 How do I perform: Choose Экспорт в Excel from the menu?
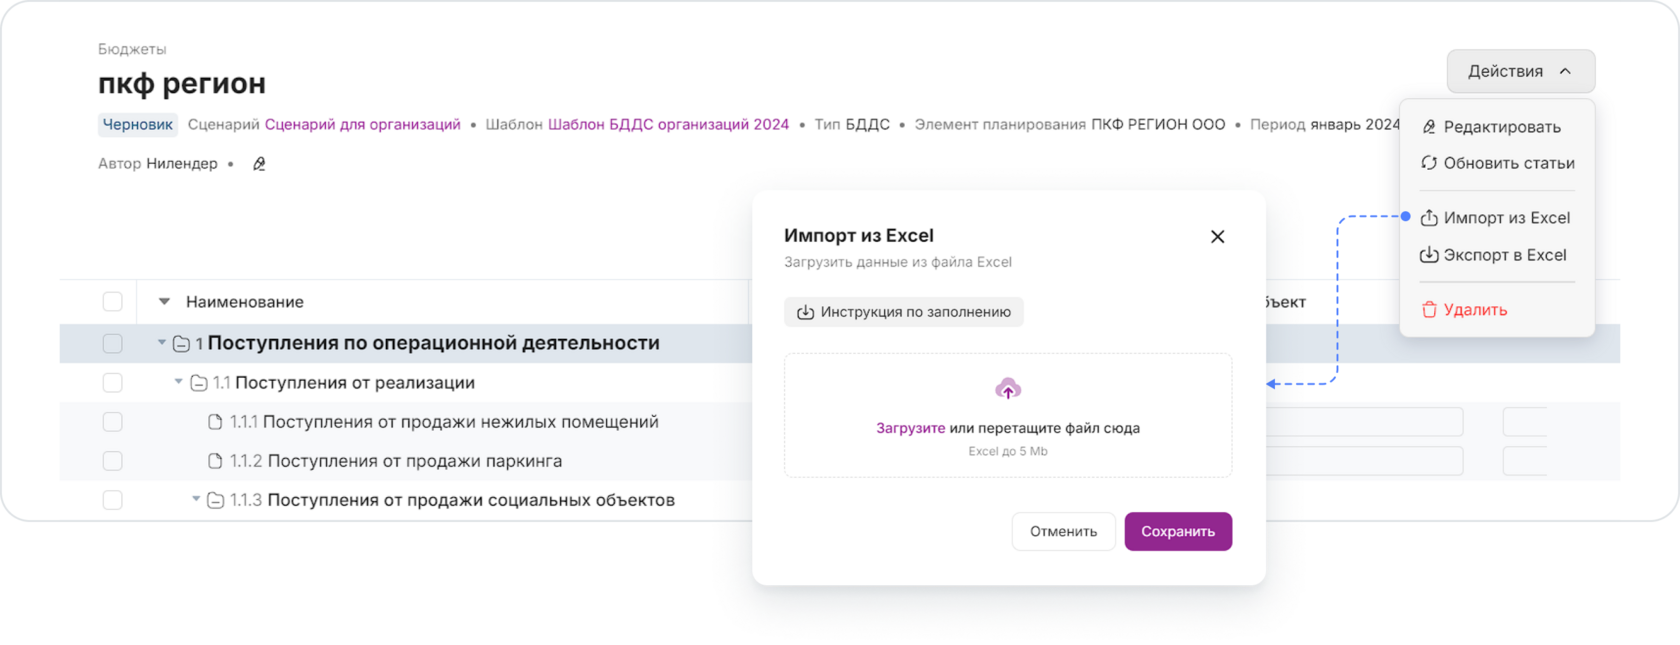pyautogui.click(x=1493, y=255)
